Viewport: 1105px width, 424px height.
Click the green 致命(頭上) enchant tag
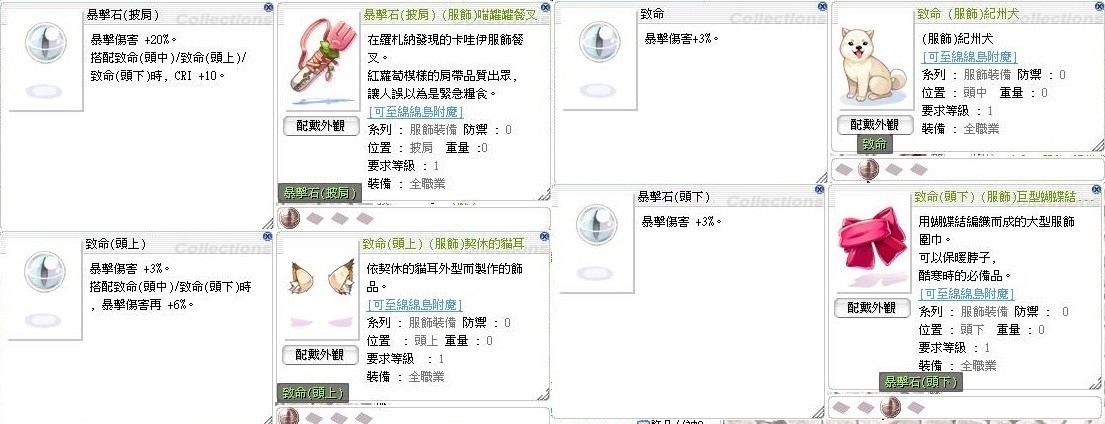point(313,394)
